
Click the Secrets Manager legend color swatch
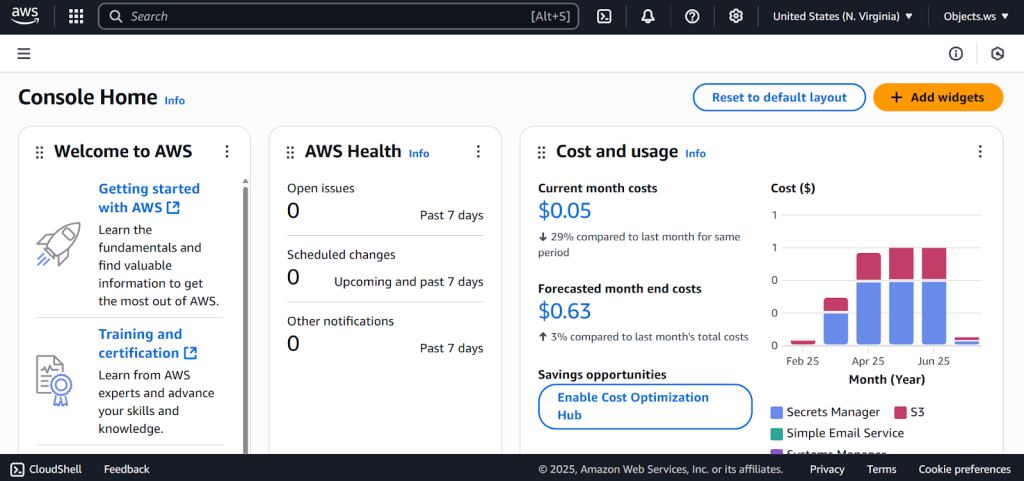[x=777, y=412]
